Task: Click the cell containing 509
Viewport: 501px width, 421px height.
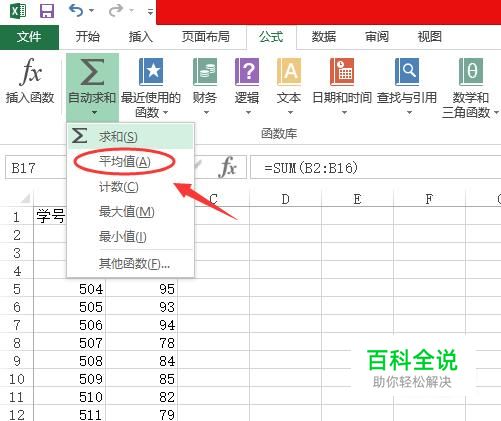Action: [x=70, y=379]
